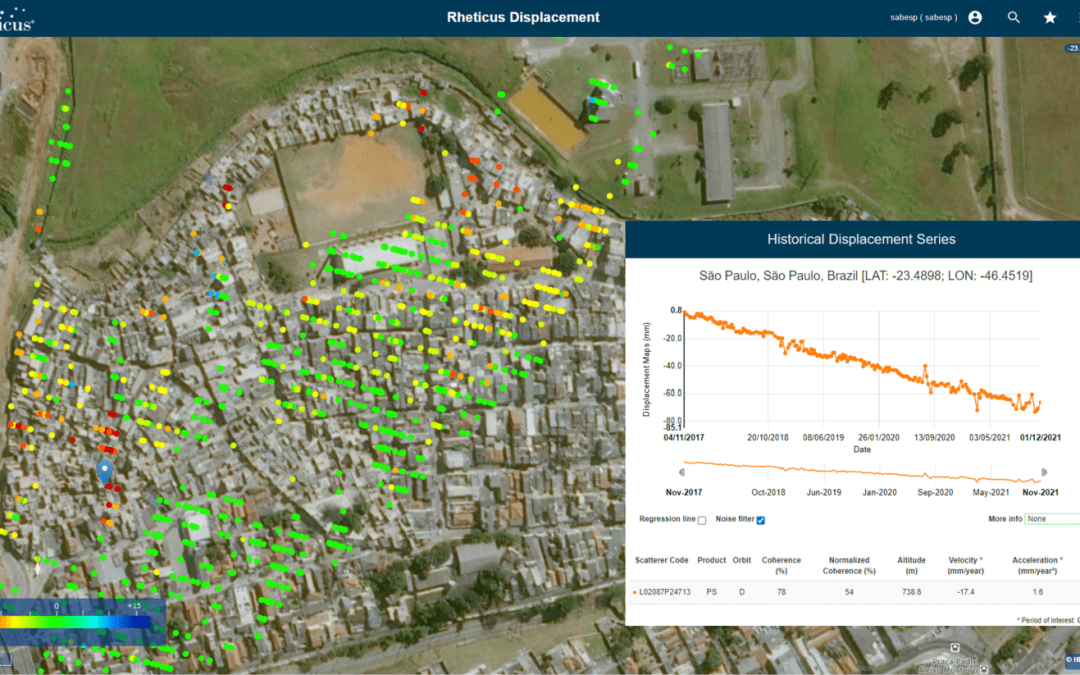Click the search magnifier icon

click(x=1014, y=18)
